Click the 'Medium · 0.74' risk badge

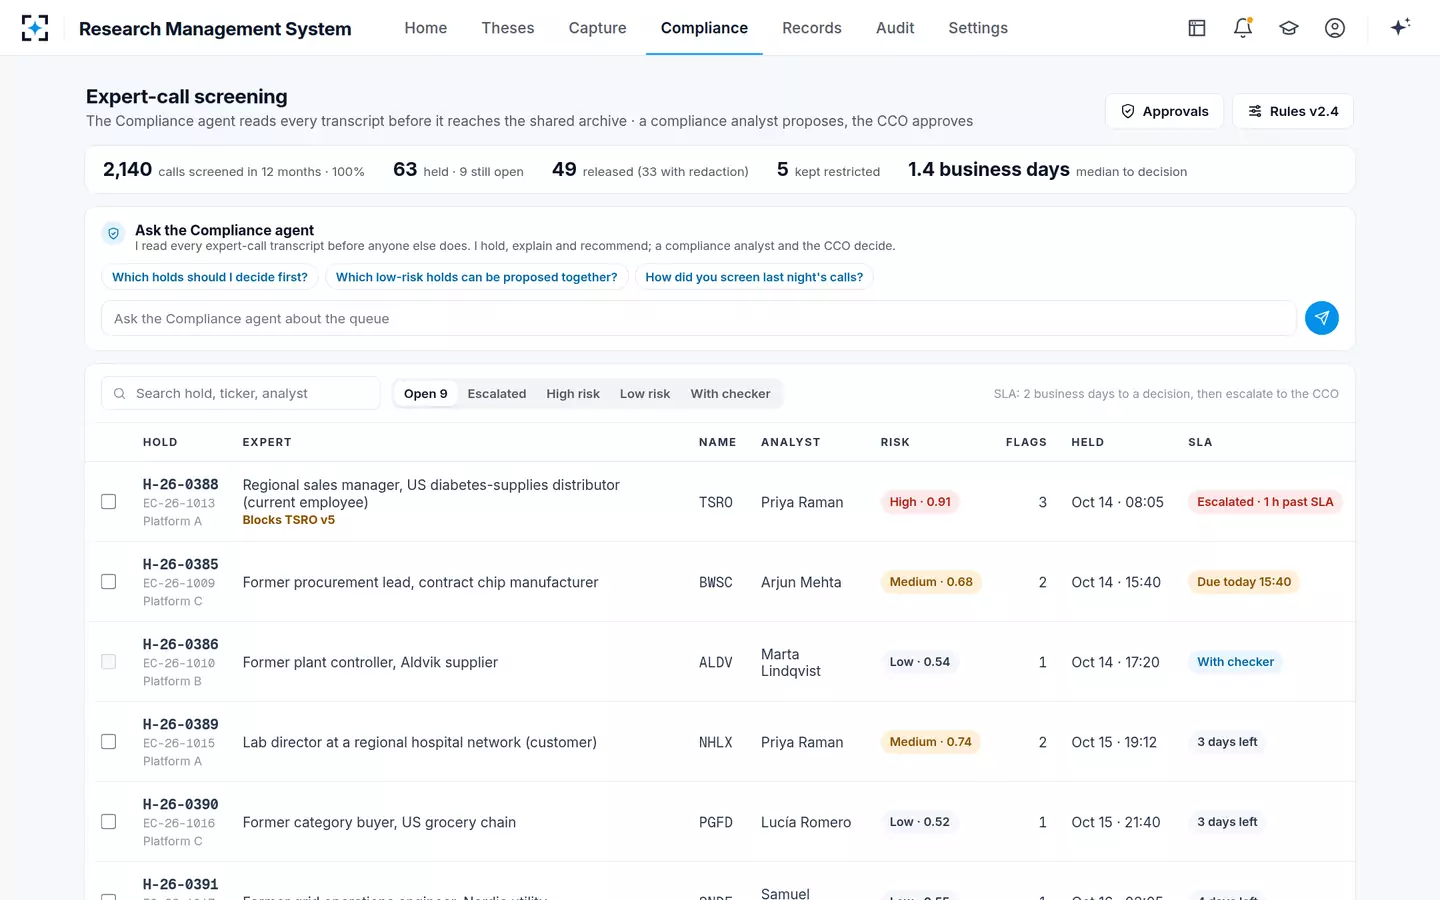[x=931, y=742]
